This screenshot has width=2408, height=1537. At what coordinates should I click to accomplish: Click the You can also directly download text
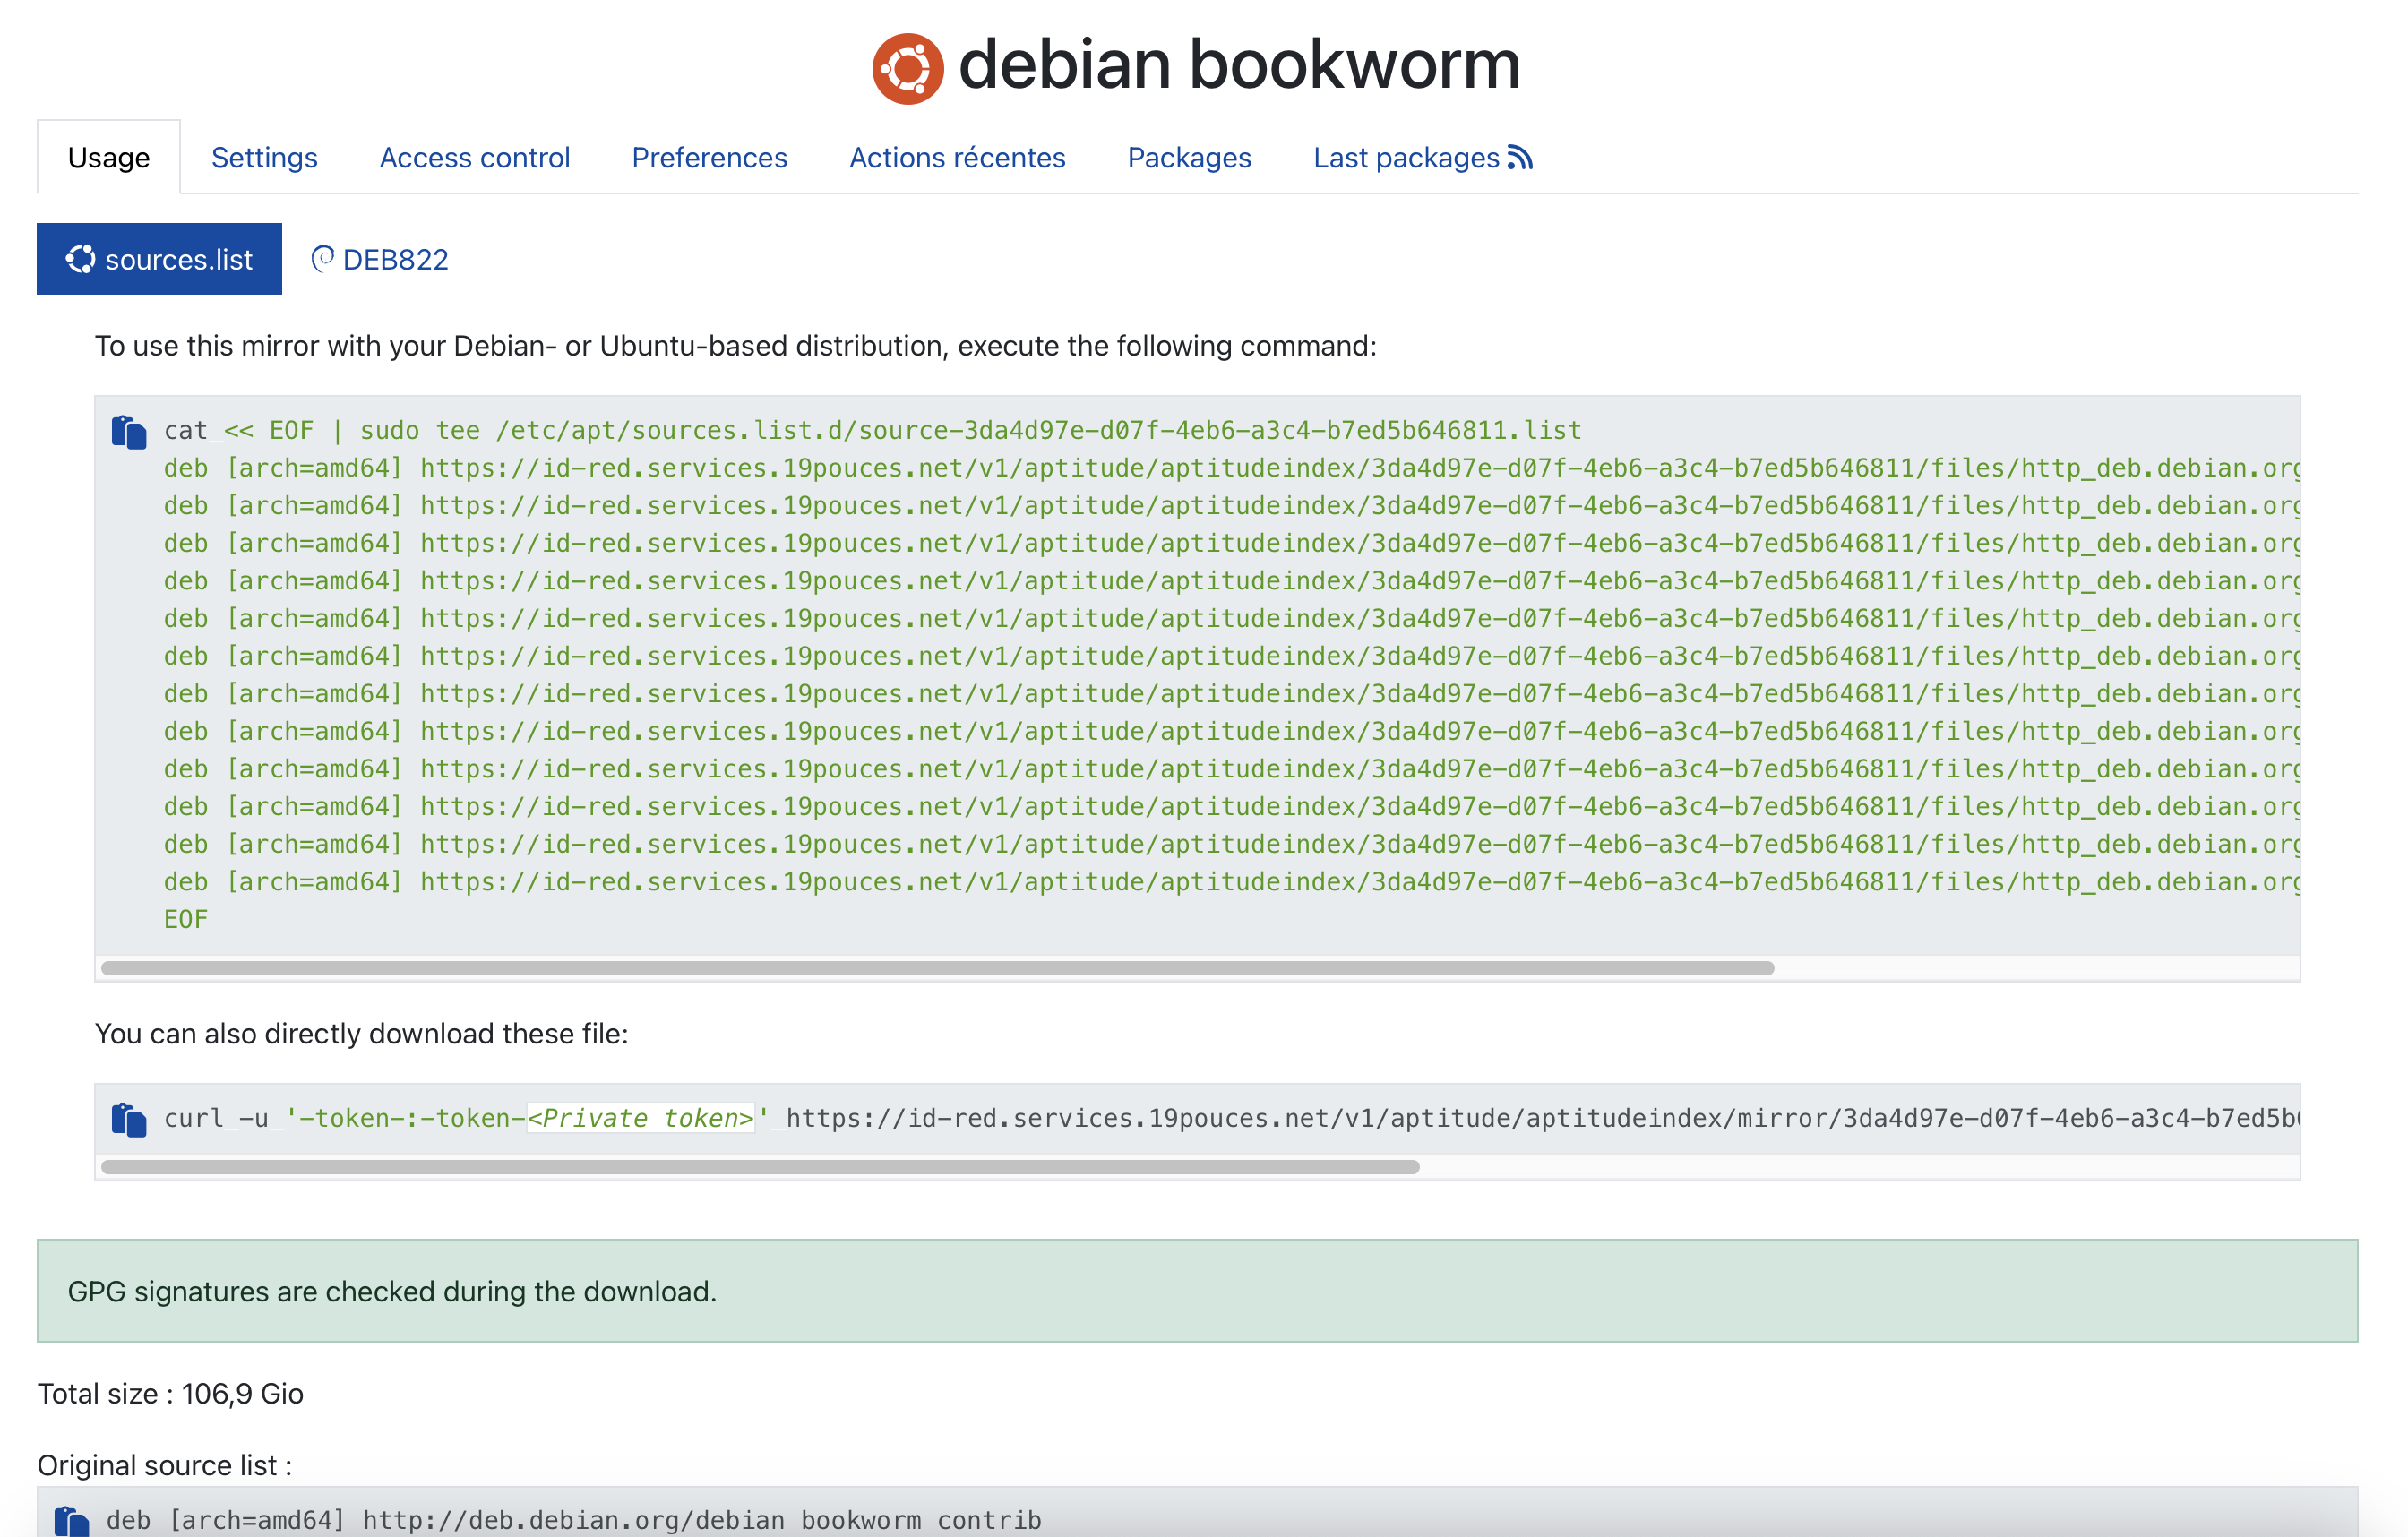pos(361,1033)
